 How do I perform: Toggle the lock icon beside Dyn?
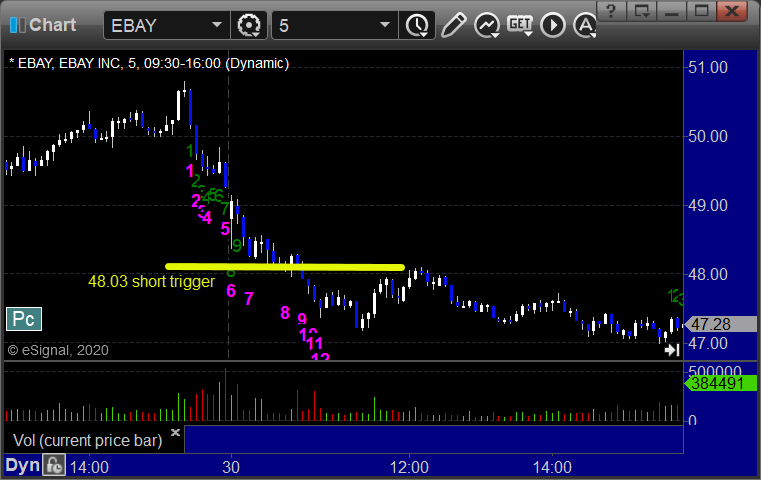[54, 465]
